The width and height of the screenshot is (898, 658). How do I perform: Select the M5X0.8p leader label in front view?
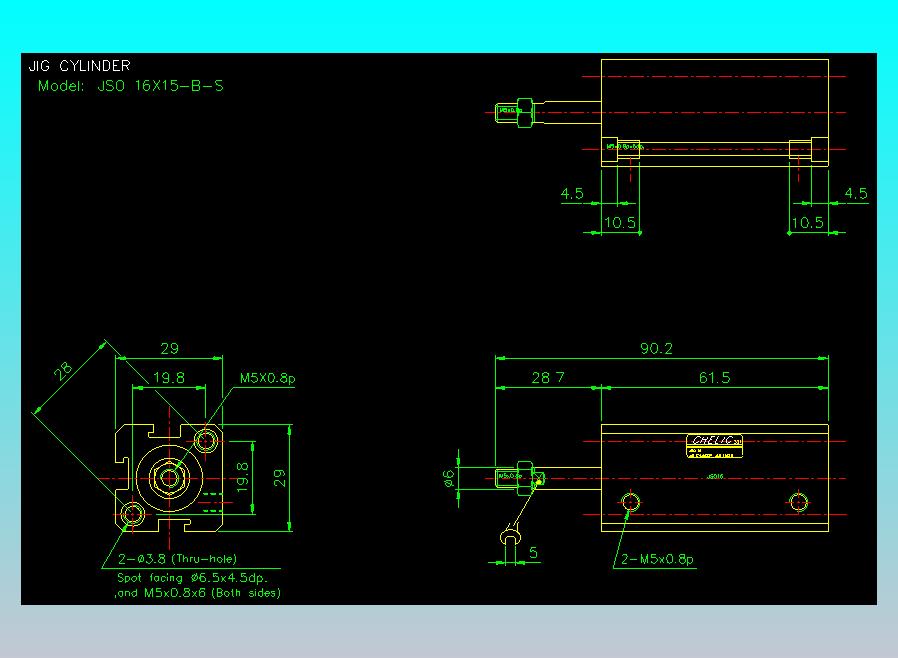(267, 379)
